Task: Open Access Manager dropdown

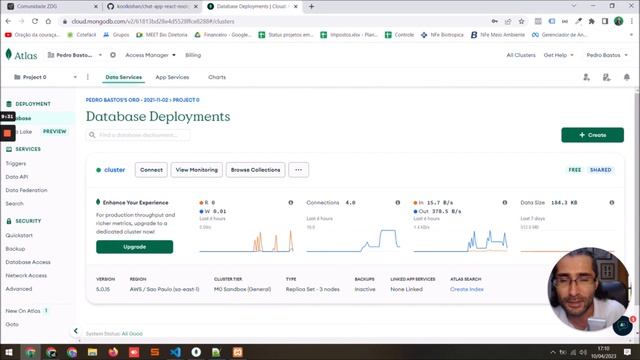Action: point(150,55)
